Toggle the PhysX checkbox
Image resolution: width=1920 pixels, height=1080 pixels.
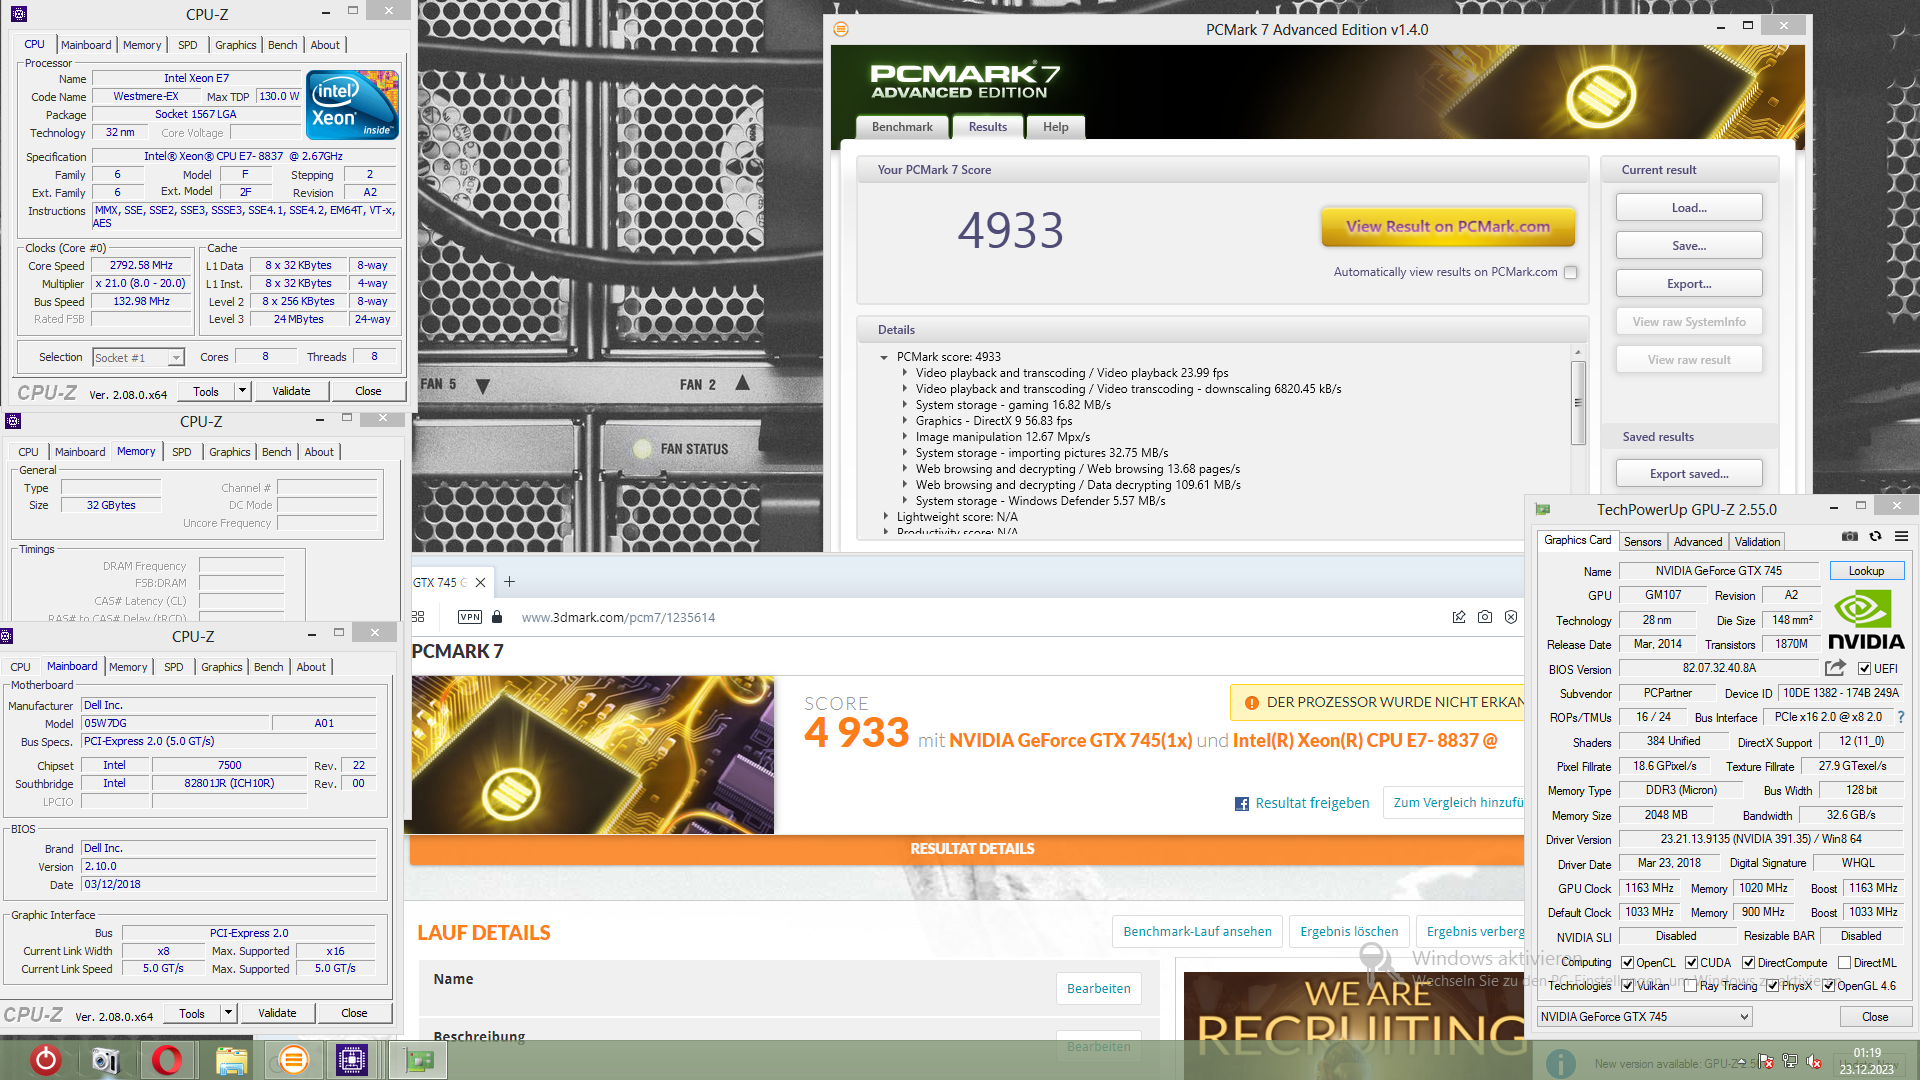click(x=1773, y=986)
